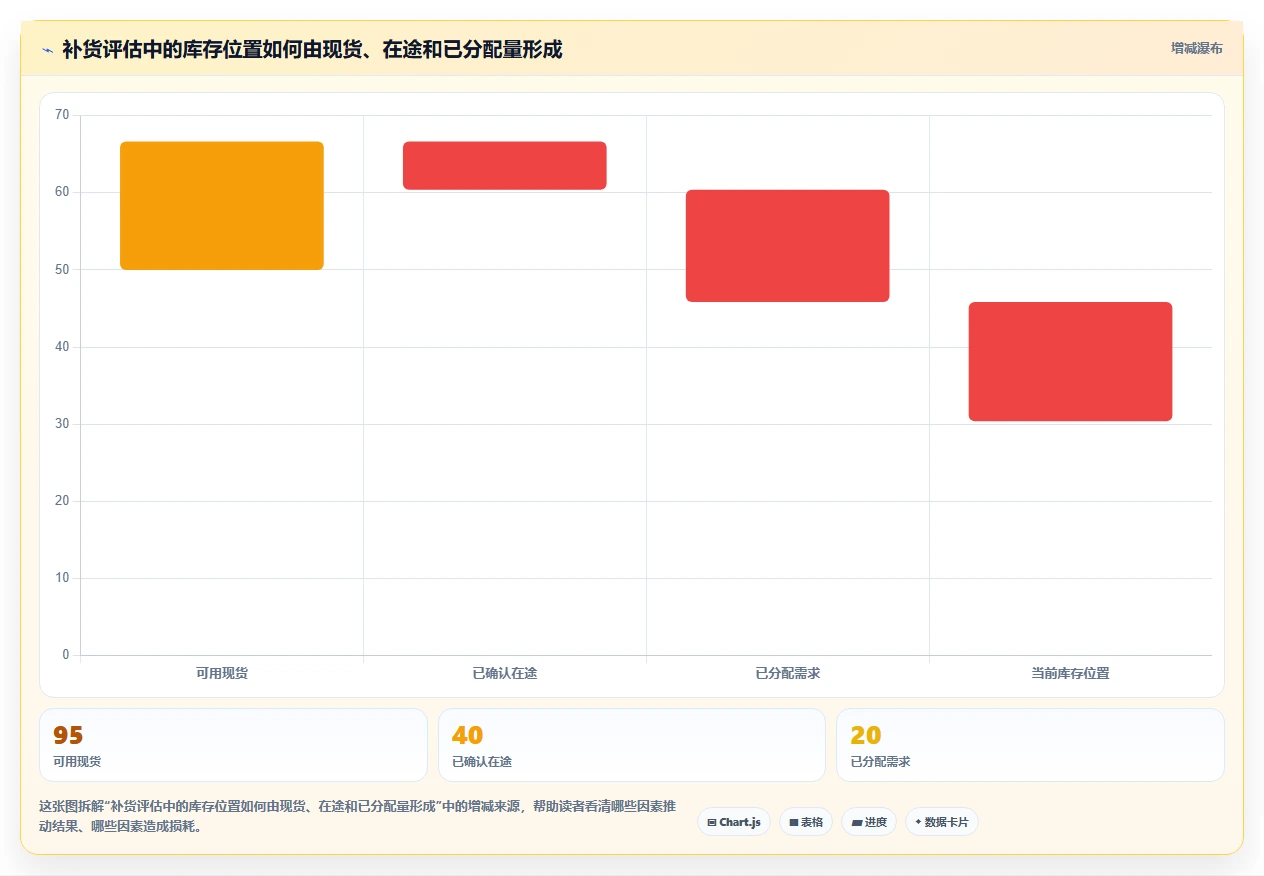Image resolution: width=1264 pixels, height=876 pixels.
Task: Click the value 40 in the stats card
Action: (467, 736)
